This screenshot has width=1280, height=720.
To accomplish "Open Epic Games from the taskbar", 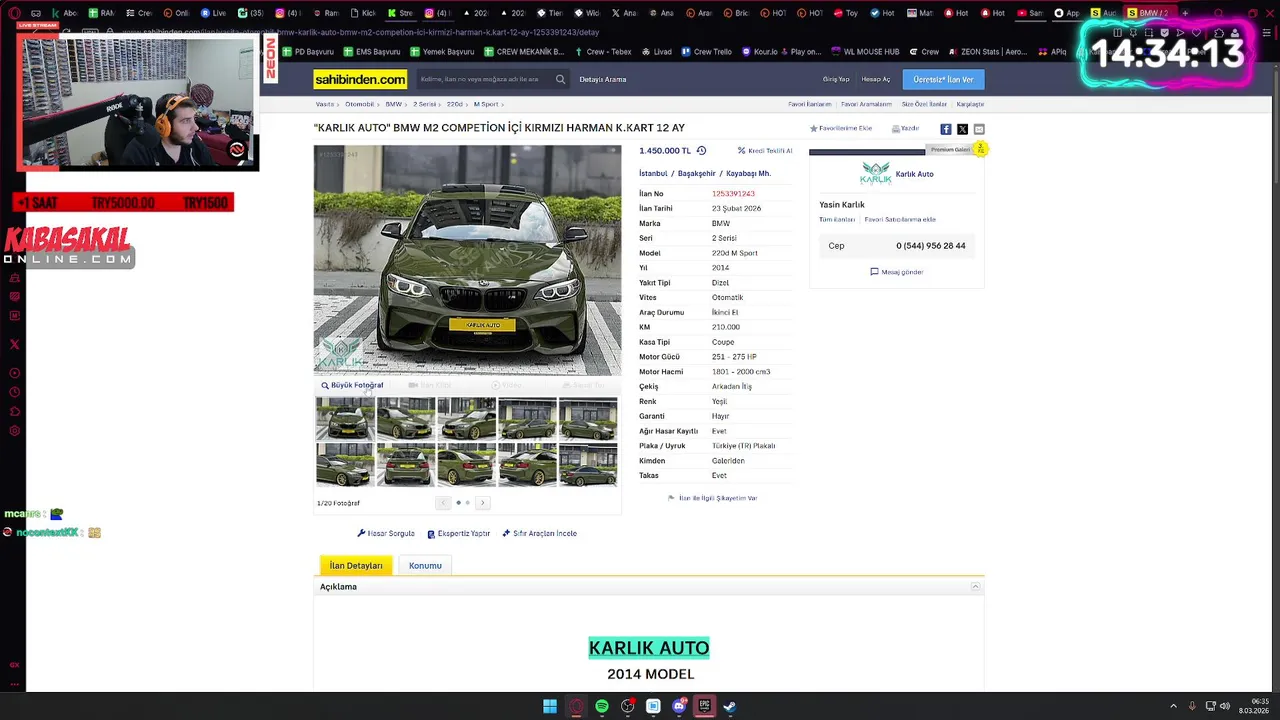I will 704,706.
